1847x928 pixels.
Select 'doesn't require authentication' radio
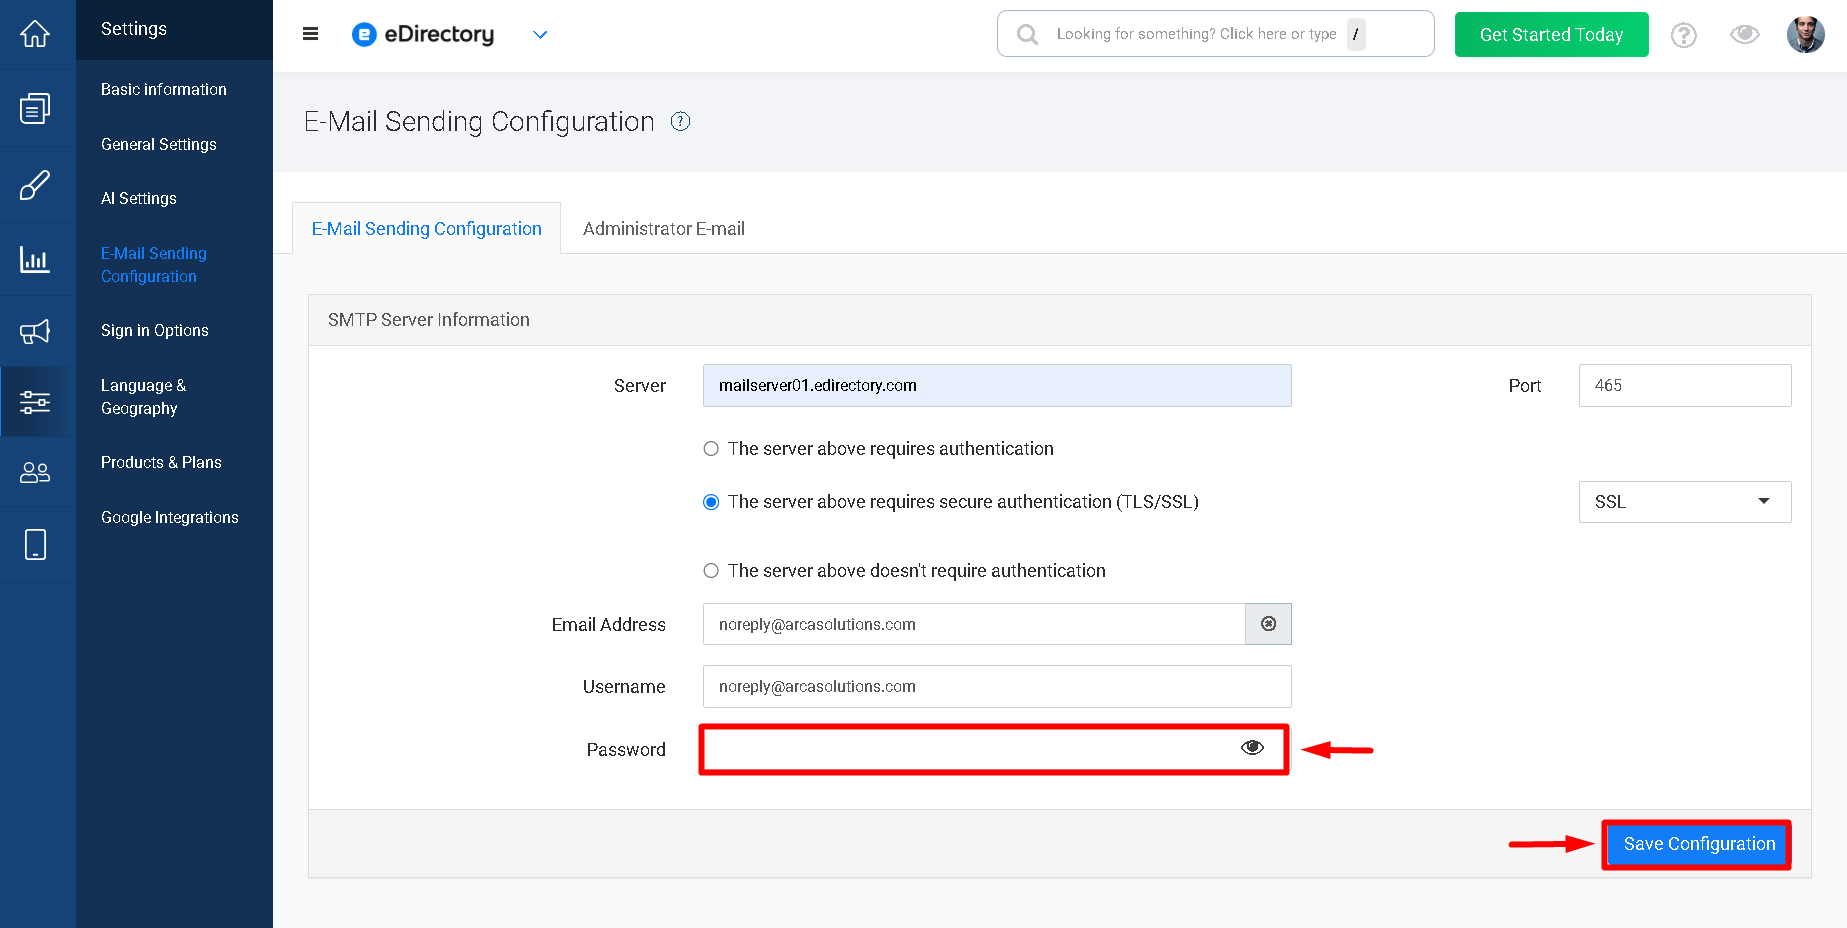click(x=711, y=571)
